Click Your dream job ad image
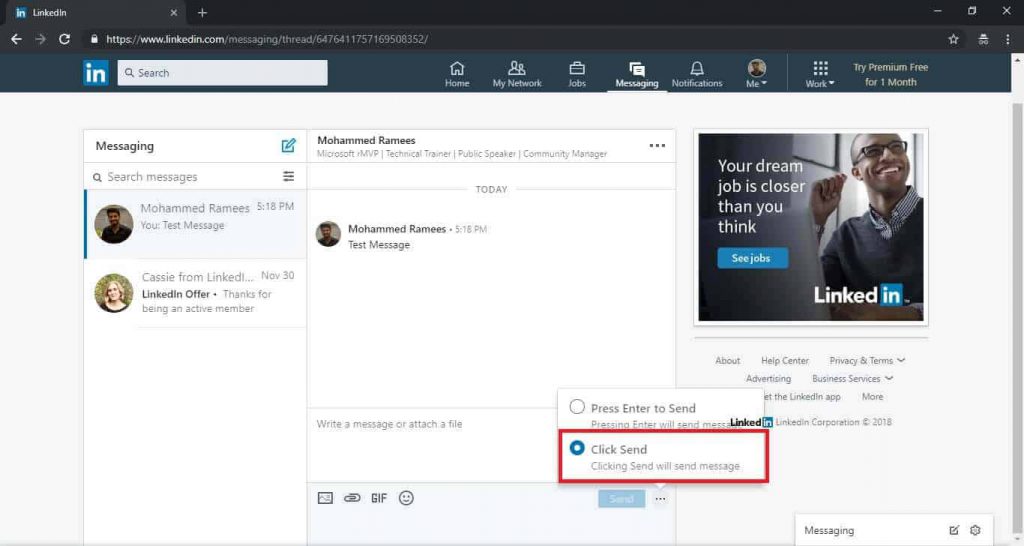This screenshot has width=1024, height=546. [810, 227]
